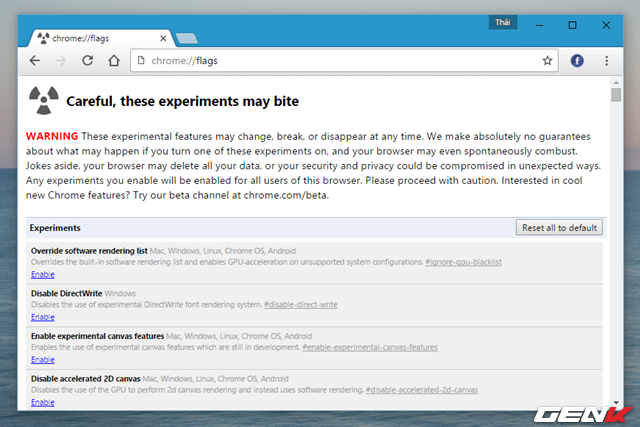
Task: Enable experimental canvas features
Action: coord(43,359)
